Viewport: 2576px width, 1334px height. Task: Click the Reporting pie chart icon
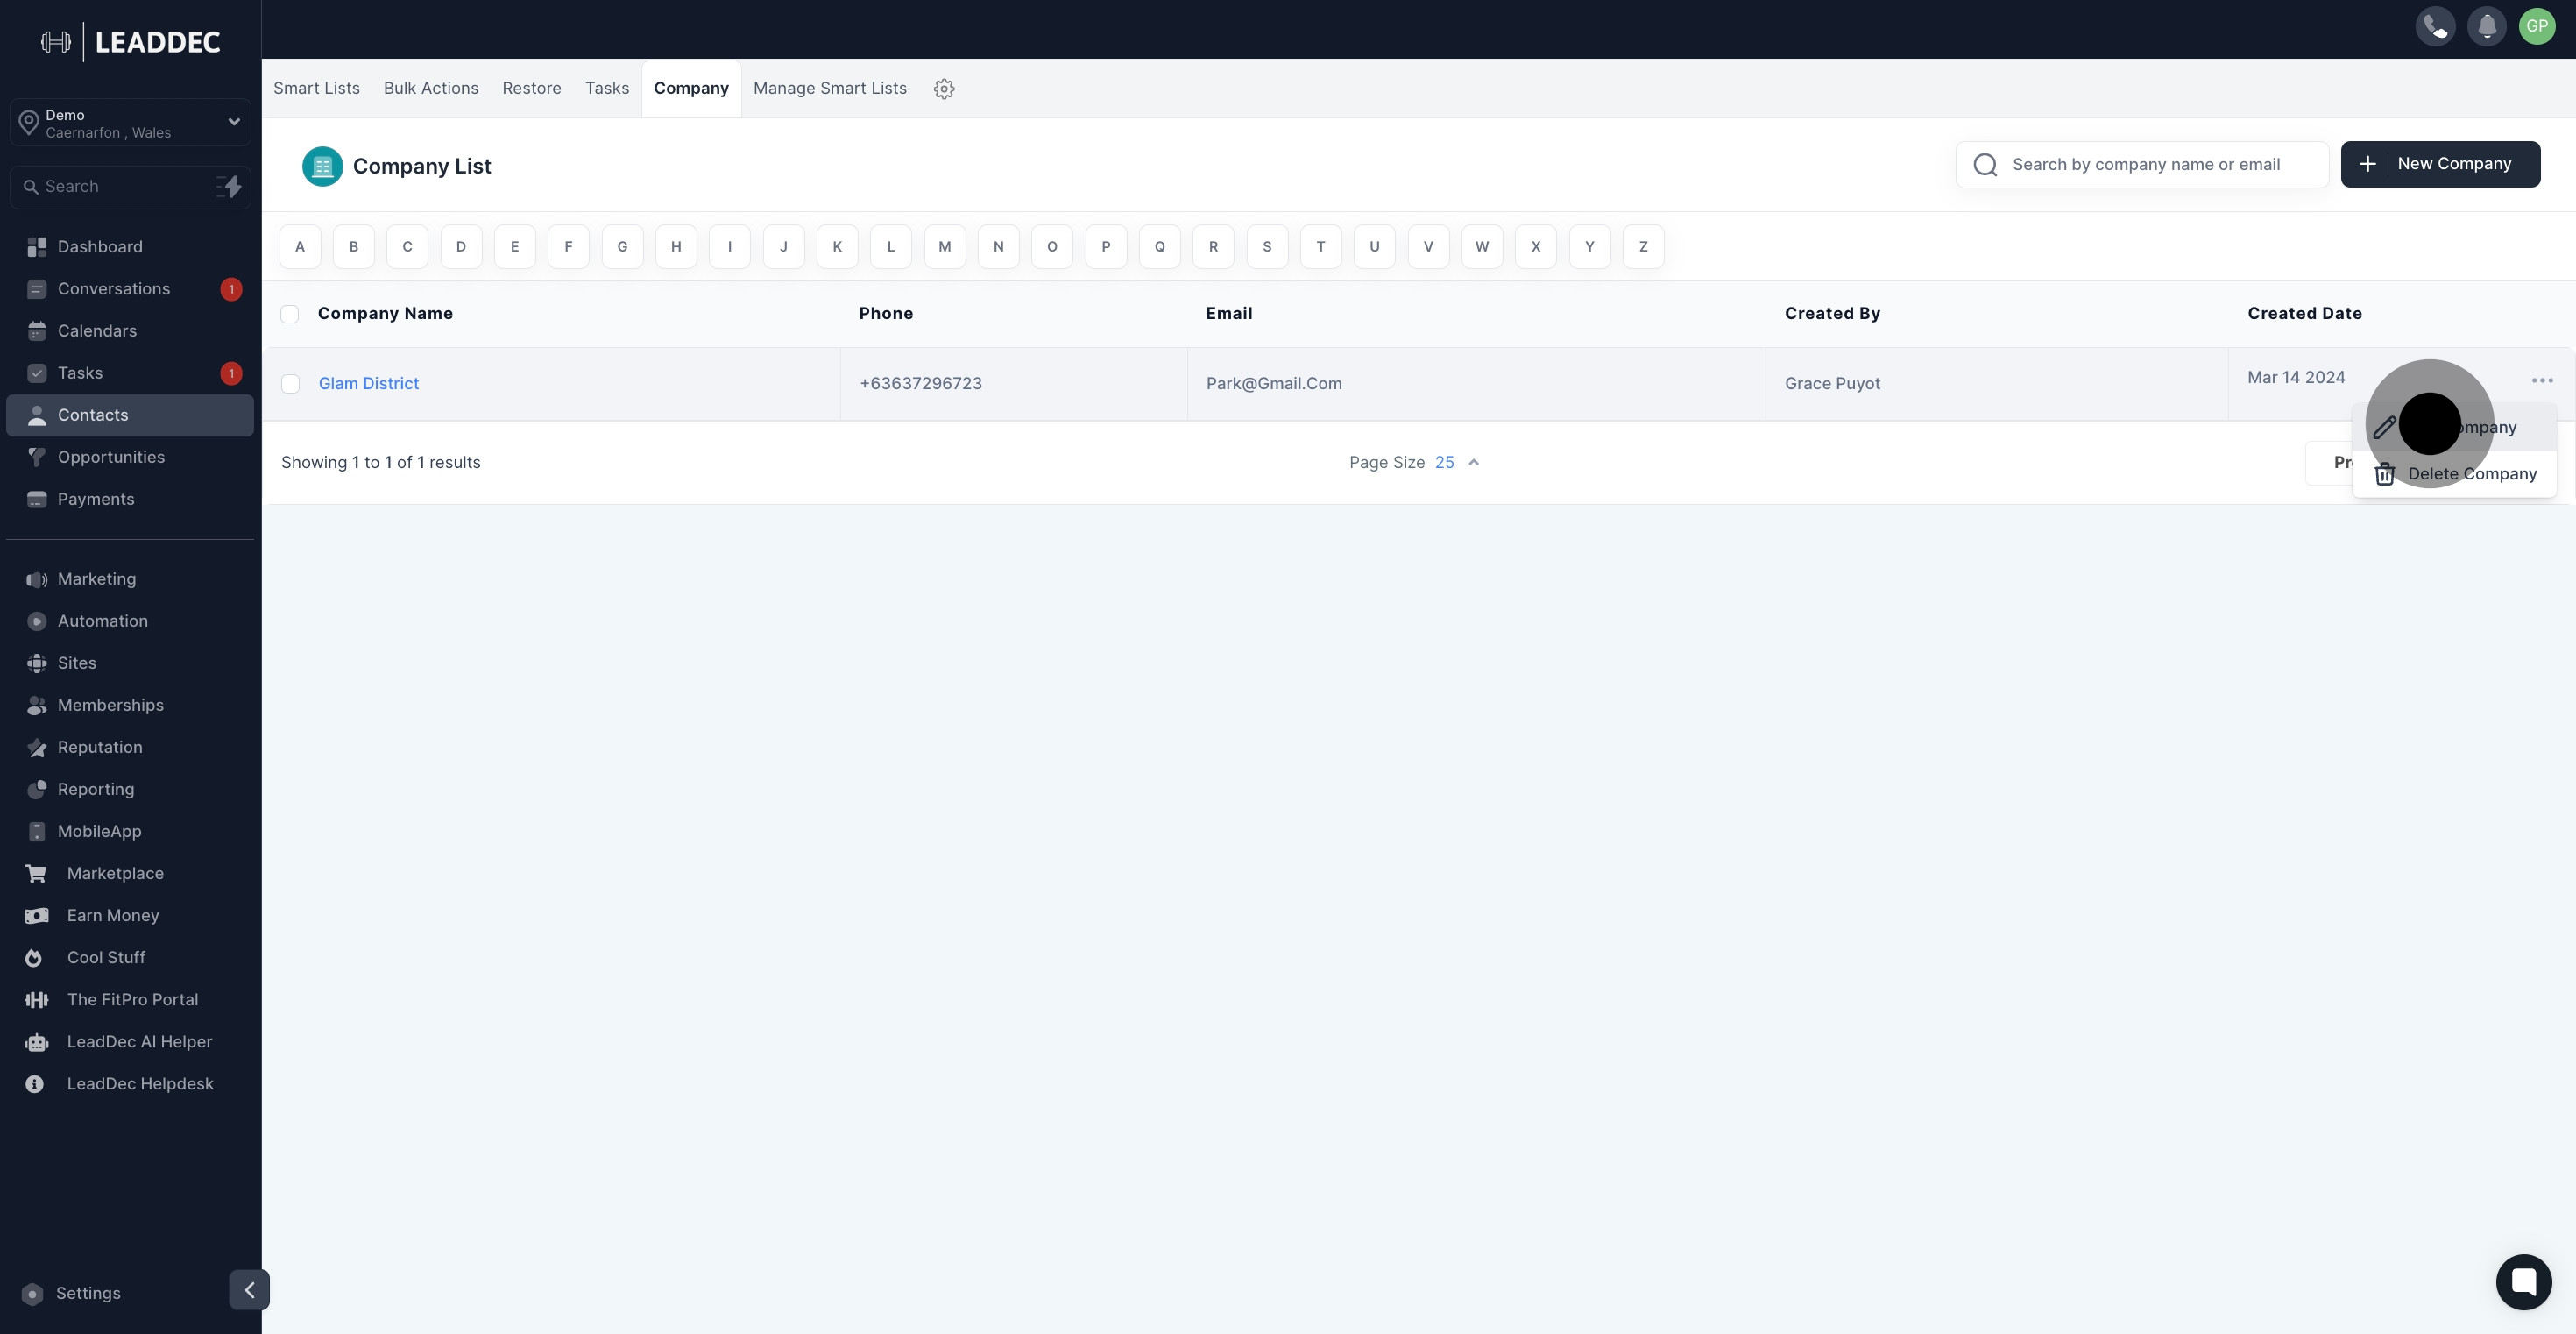tap(37, 790)
